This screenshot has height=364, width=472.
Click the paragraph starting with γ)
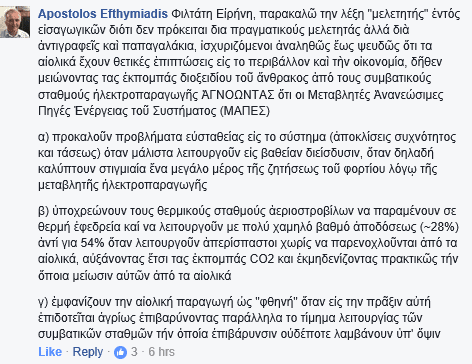(239, 318)
